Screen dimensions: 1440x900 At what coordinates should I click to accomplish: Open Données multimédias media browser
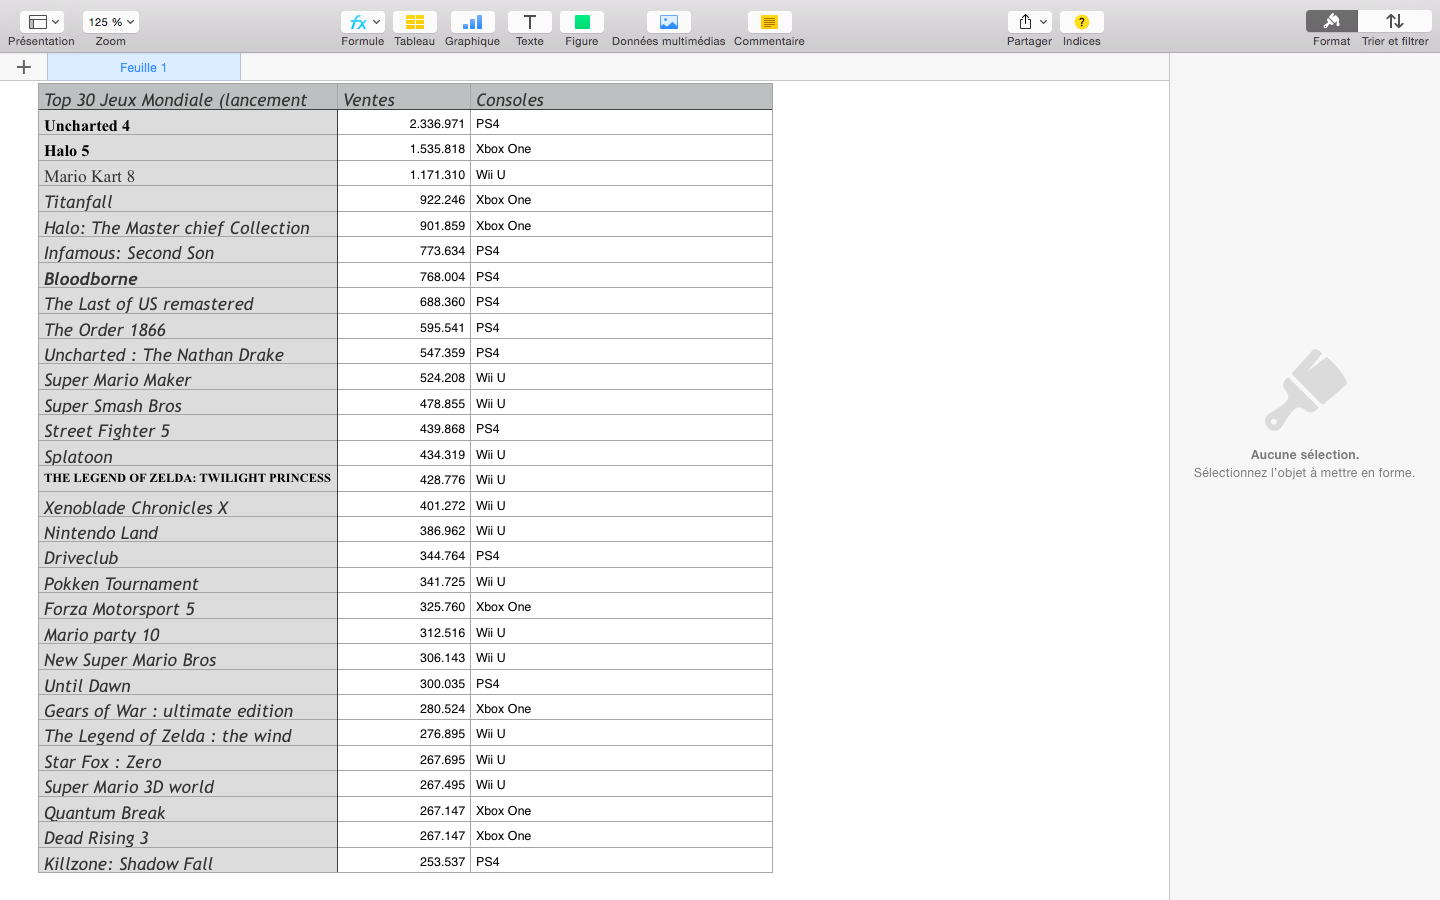coord(669,22)
